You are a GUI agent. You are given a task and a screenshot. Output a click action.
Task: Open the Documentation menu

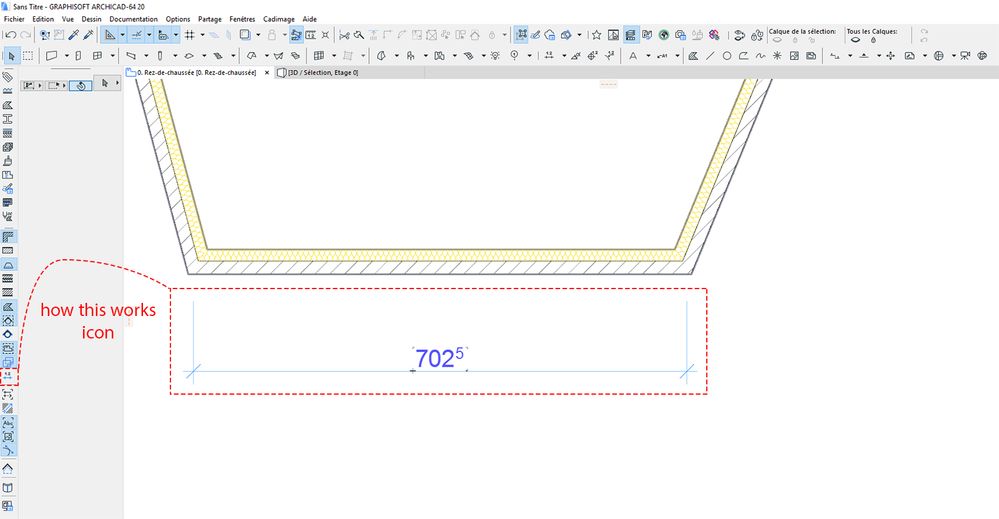[x=133, y=19]
